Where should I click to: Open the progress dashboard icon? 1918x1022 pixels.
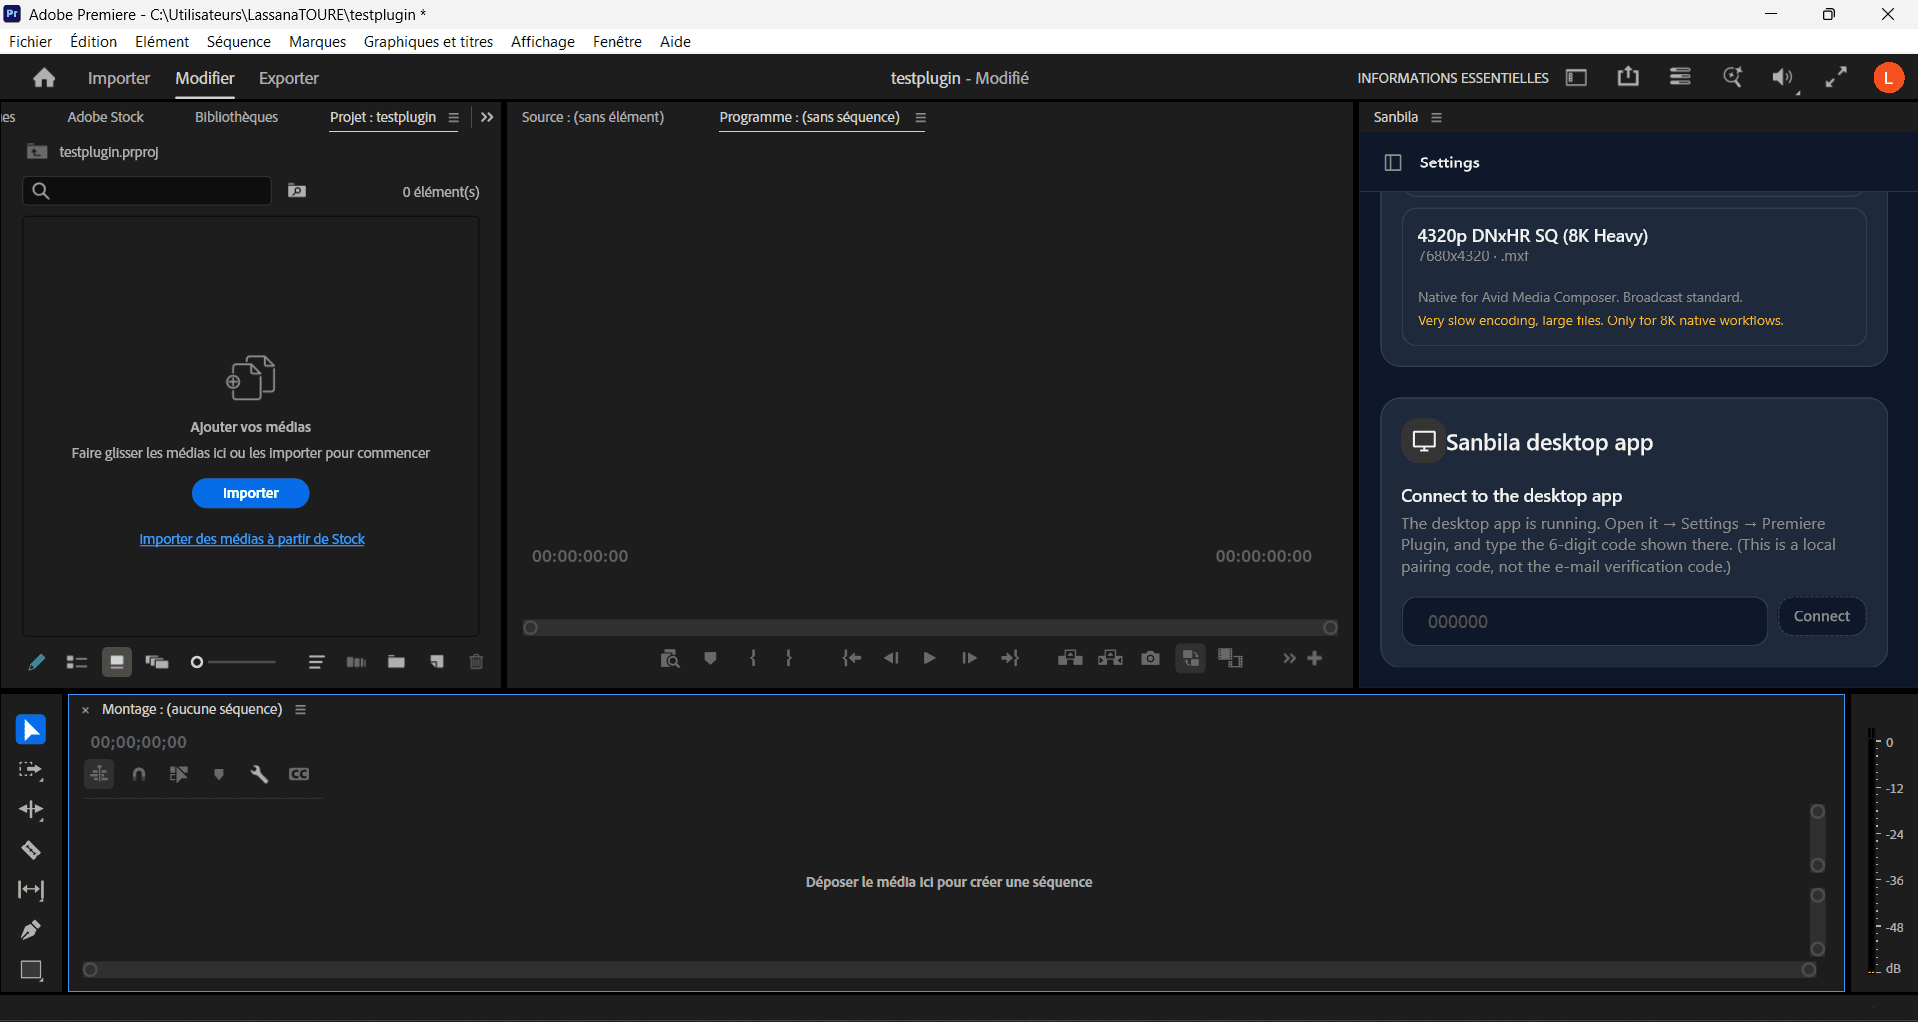[x=1680, y=77]
